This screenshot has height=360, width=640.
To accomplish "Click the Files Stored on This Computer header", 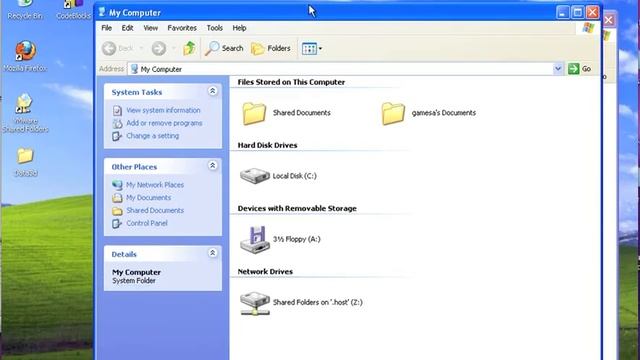I will pos(291,82).
